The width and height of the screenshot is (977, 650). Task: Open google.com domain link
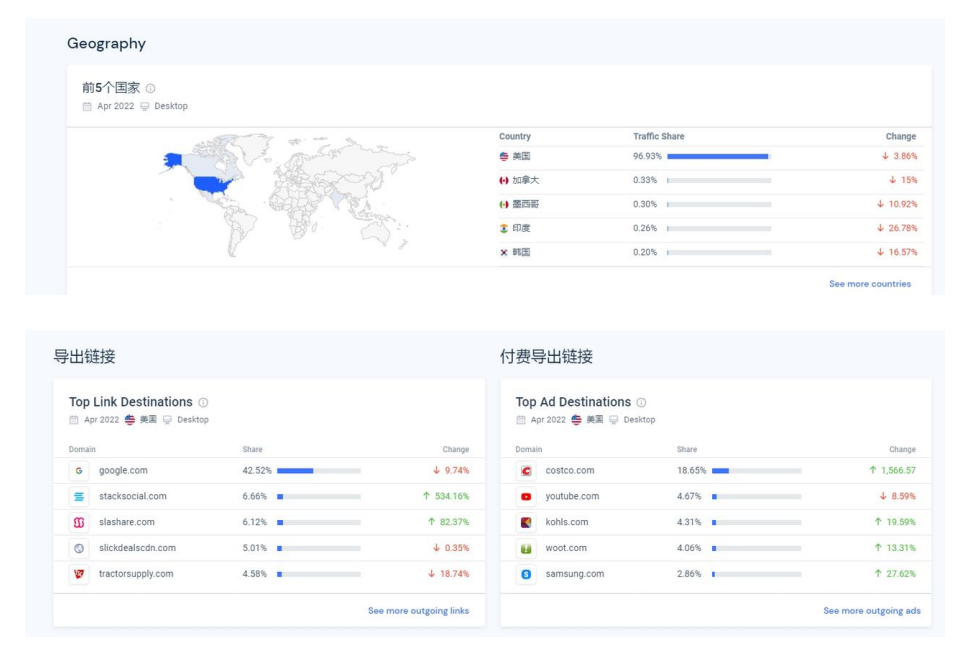point(123,471)
